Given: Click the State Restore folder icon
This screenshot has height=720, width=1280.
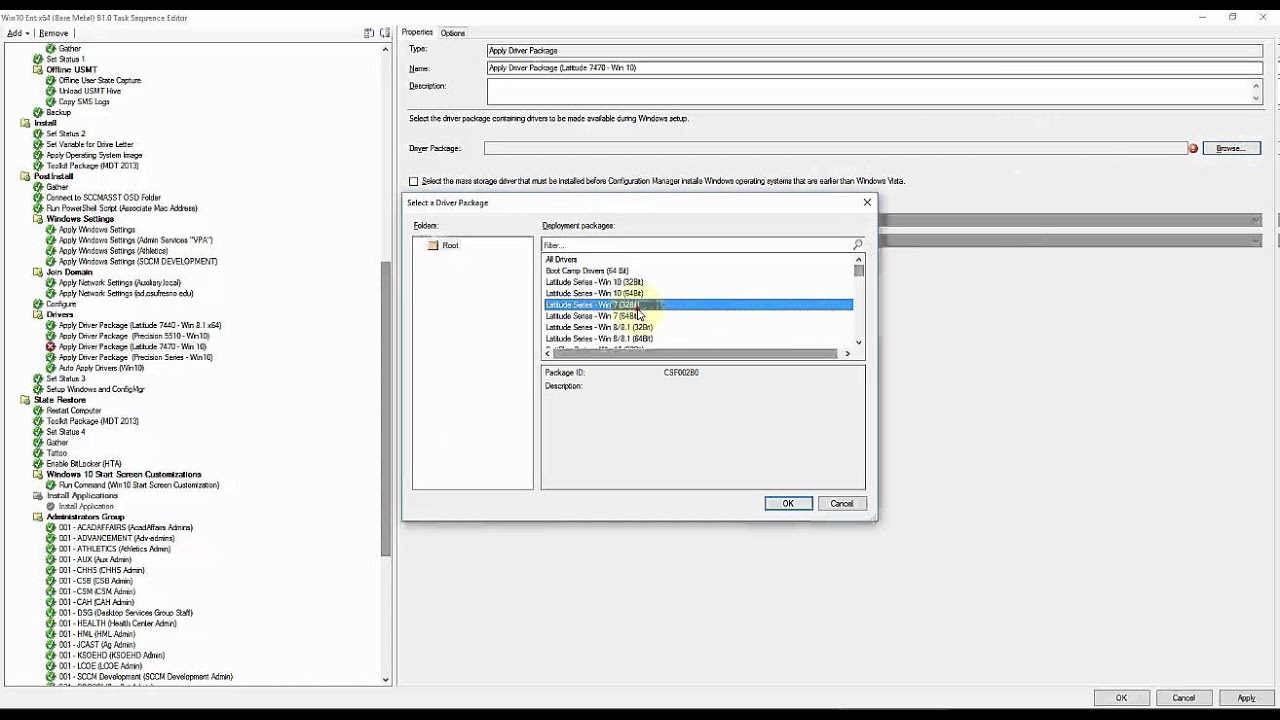Looking at the screenshot, I should pyautogui.click(x=26, y=400).
